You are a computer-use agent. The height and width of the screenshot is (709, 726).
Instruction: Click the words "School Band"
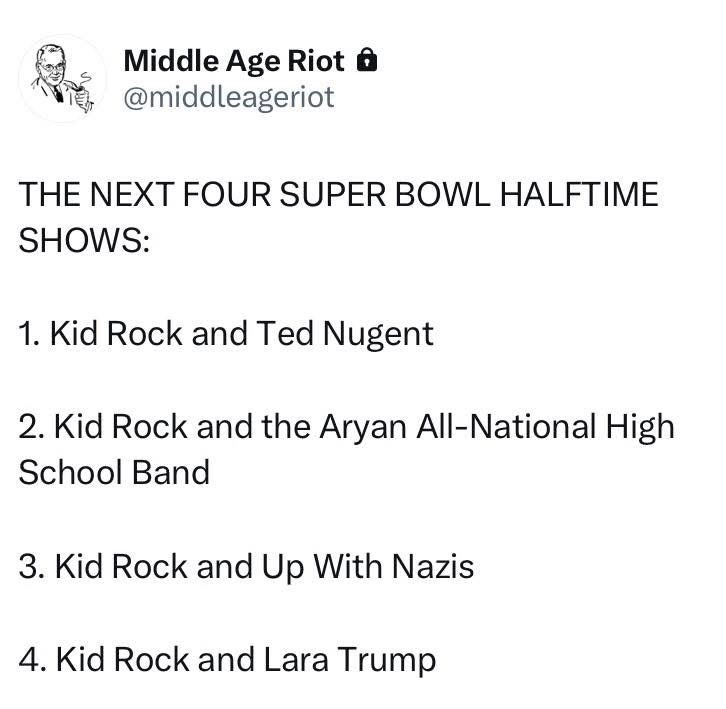[114, 472]
